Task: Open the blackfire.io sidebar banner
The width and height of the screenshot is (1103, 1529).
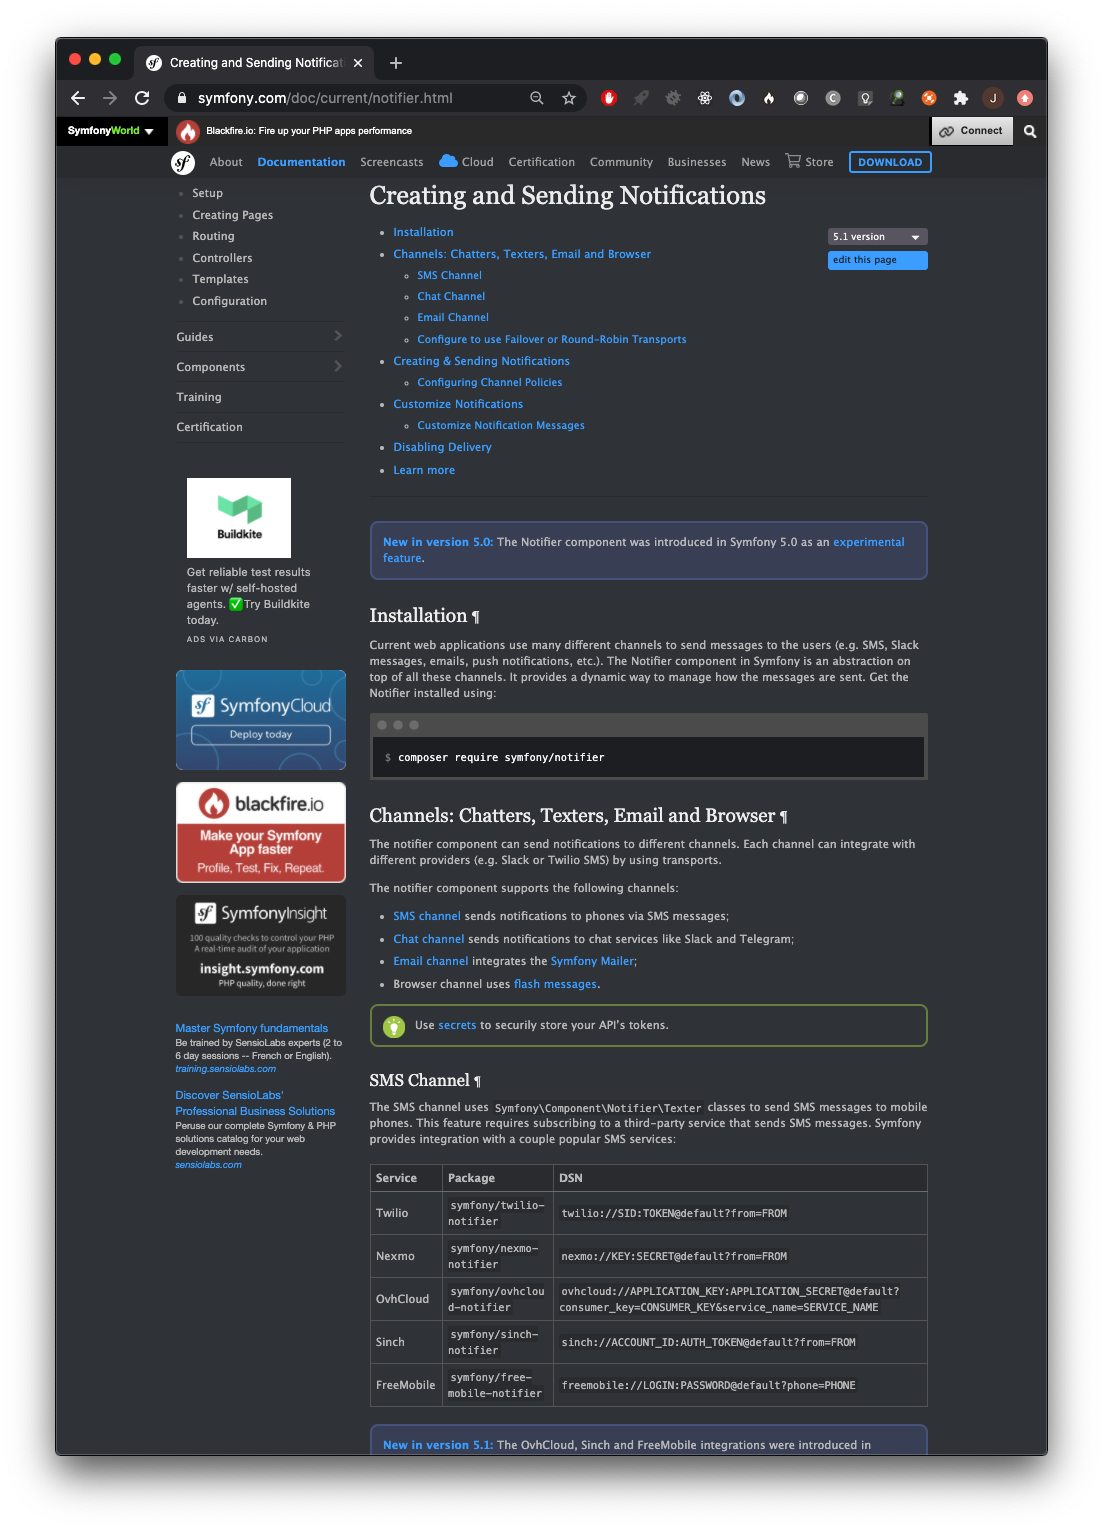Action: [x=261, y=832]
